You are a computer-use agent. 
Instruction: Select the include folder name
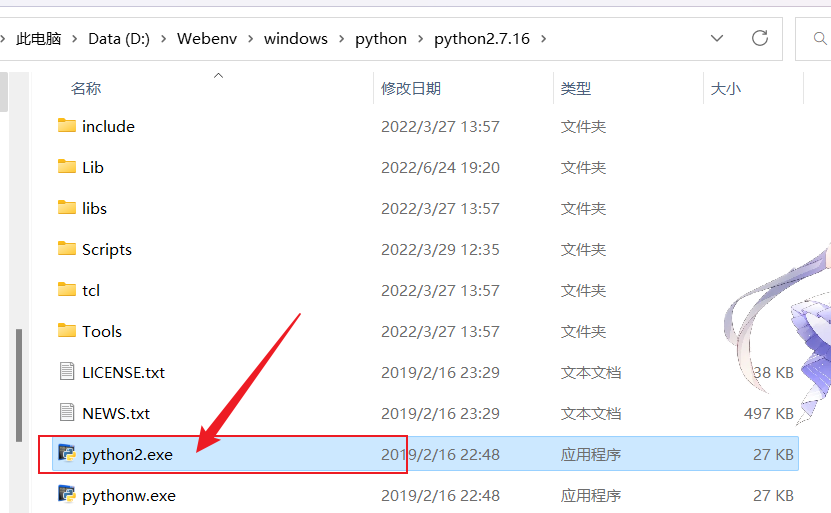[108, 127]
